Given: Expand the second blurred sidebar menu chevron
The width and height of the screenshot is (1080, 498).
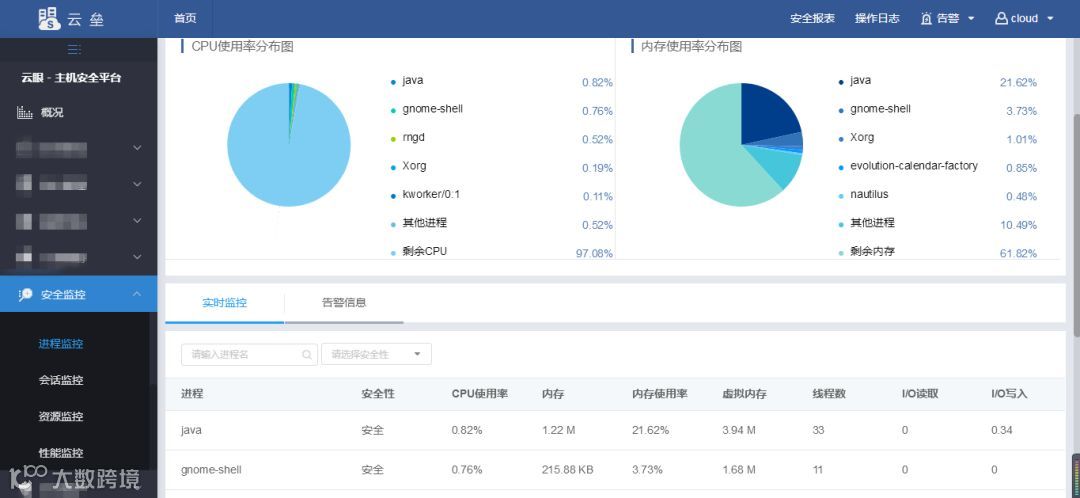Looking at the screenshot, I should (137, 184).
